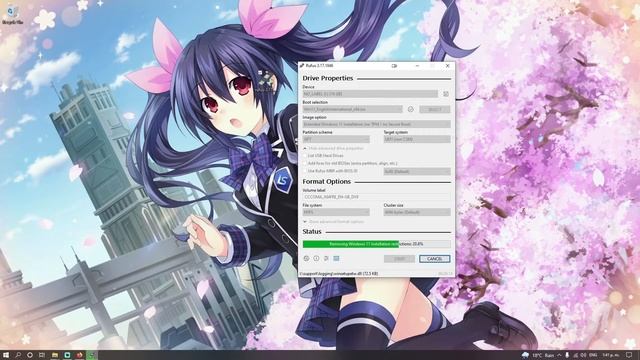Image resolution: width=640 pixels, height=360 pixels.
Task: Minimize the Rufus window
Action: click(417, 65)
